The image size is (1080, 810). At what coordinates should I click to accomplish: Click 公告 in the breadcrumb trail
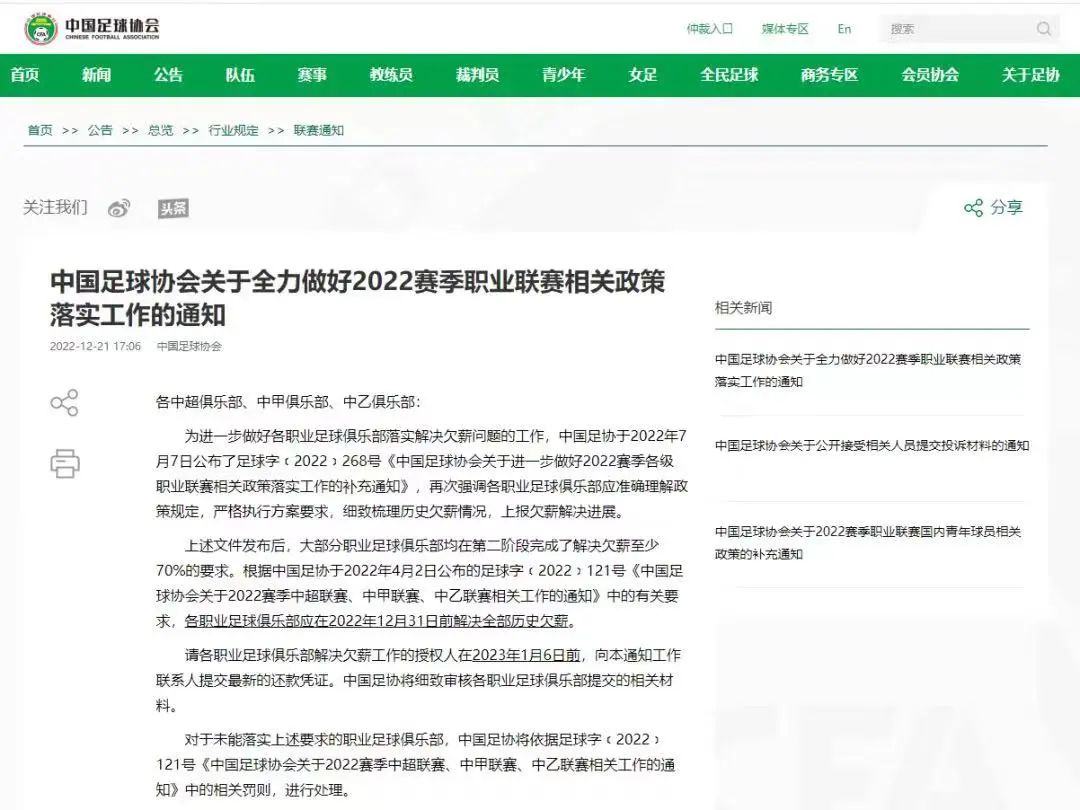[100, 130]
